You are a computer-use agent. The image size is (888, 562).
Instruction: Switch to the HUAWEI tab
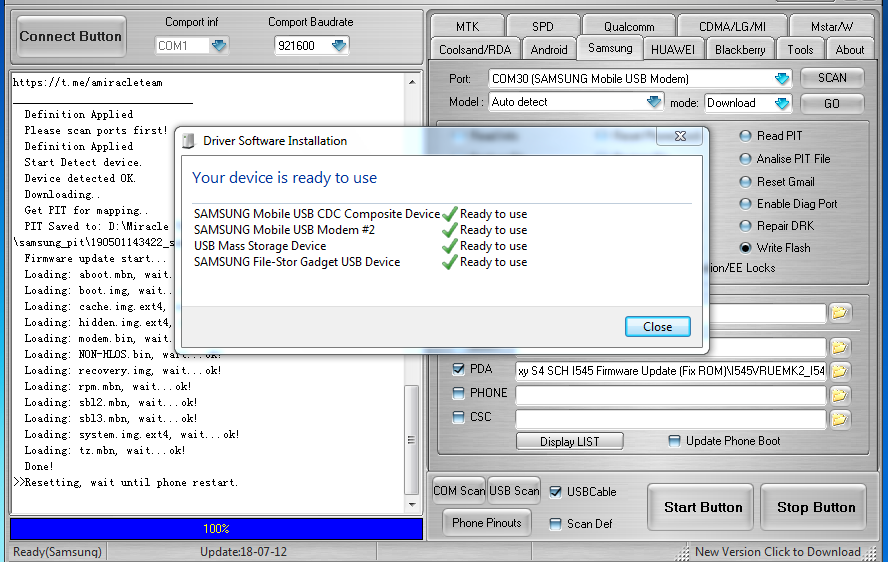(673, 50)
